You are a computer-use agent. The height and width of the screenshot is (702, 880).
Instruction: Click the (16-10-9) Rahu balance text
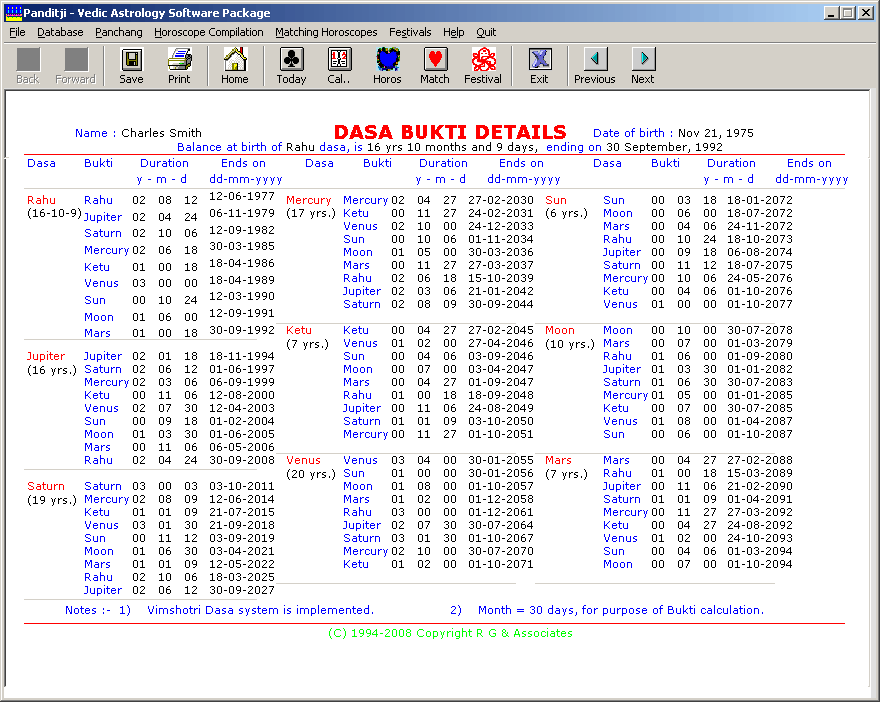(x=54, y=214)
